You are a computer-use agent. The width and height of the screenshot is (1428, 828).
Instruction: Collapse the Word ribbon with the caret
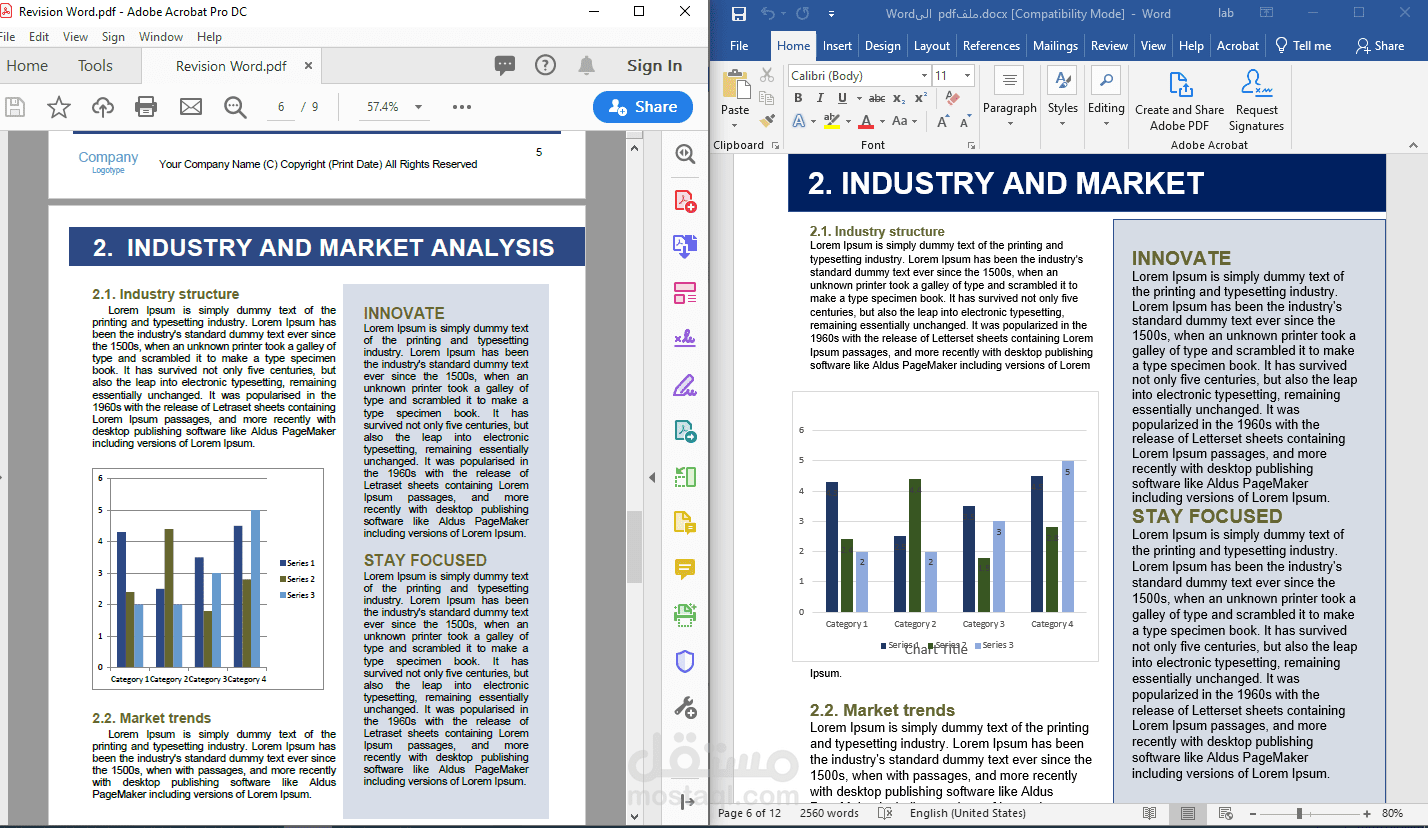point(1412,145)
